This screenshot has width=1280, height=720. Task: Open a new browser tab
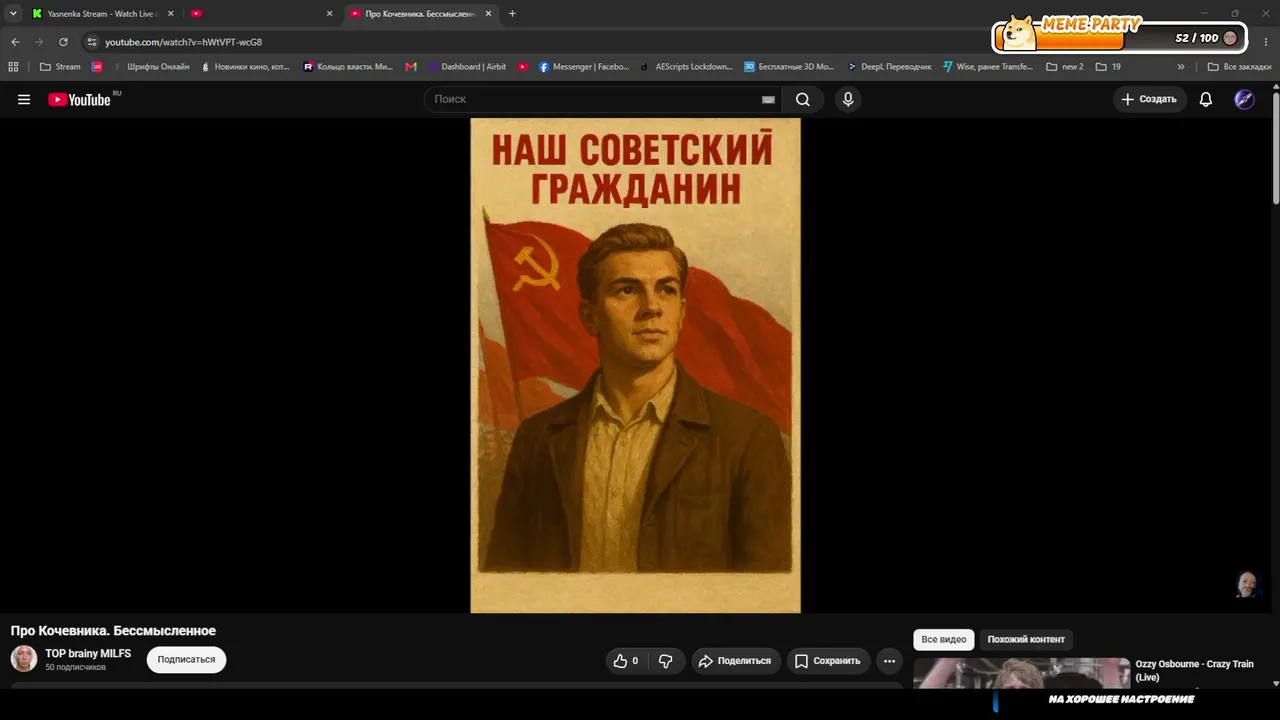[x=512, y=14]
